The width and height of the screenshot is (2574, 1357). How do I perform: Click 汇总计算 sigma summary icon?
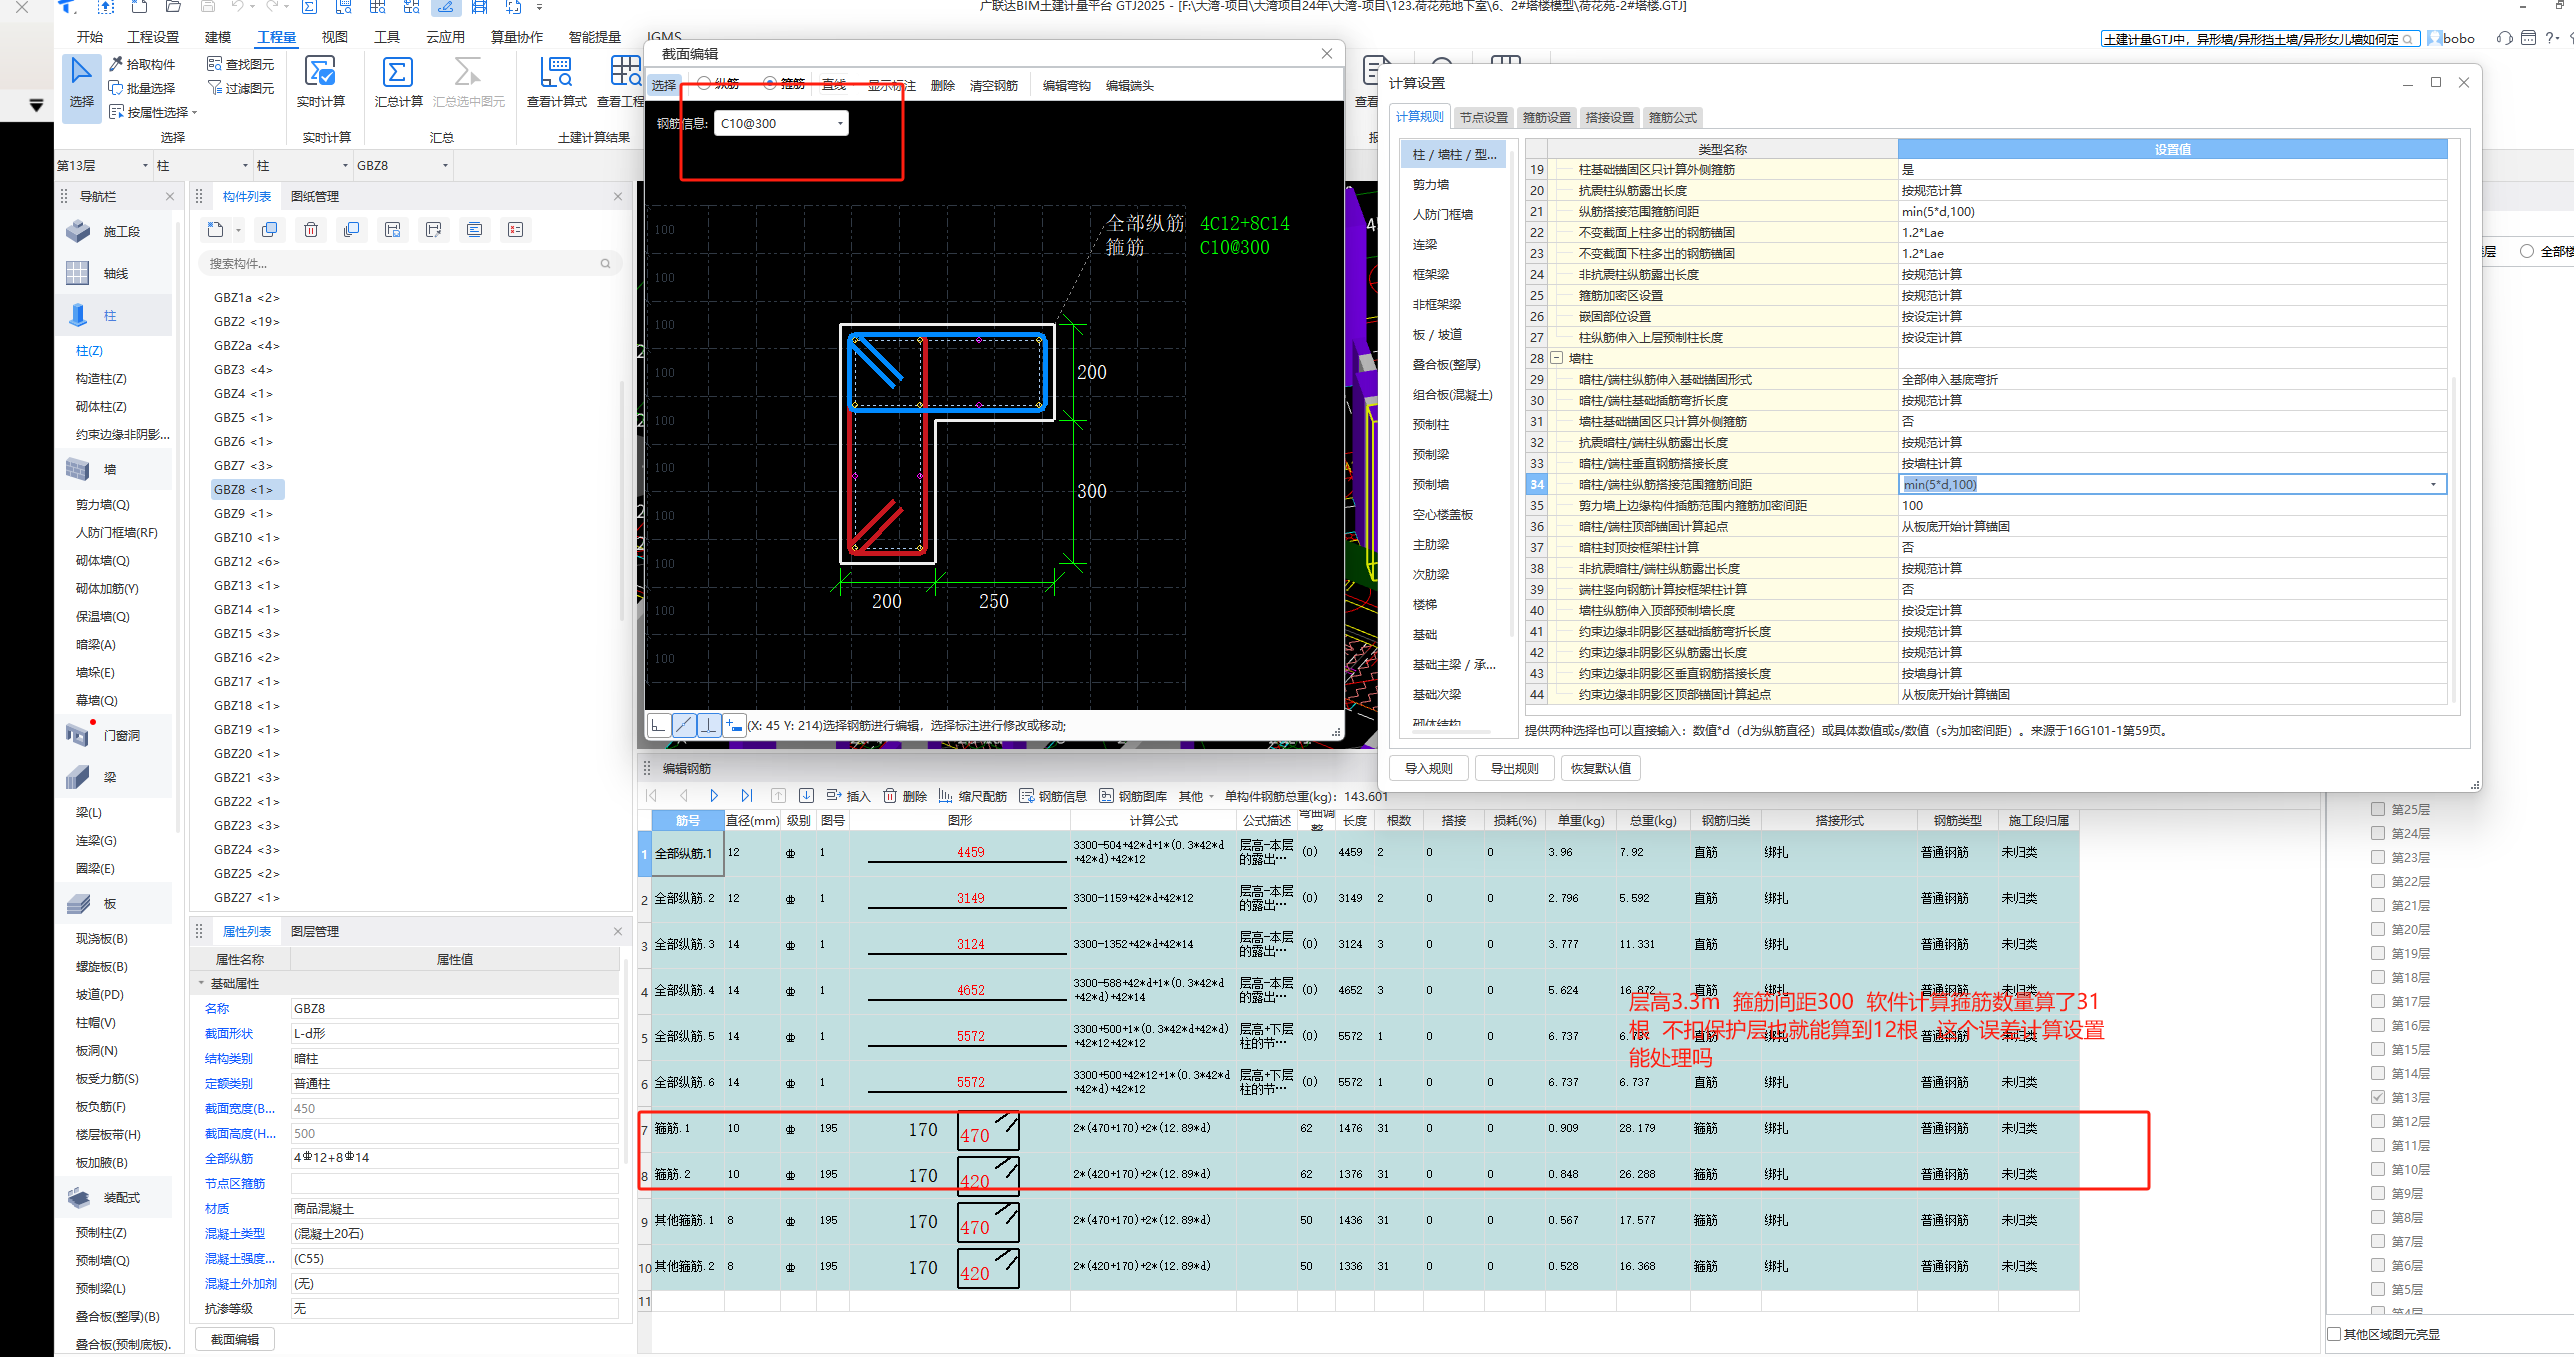398,73
